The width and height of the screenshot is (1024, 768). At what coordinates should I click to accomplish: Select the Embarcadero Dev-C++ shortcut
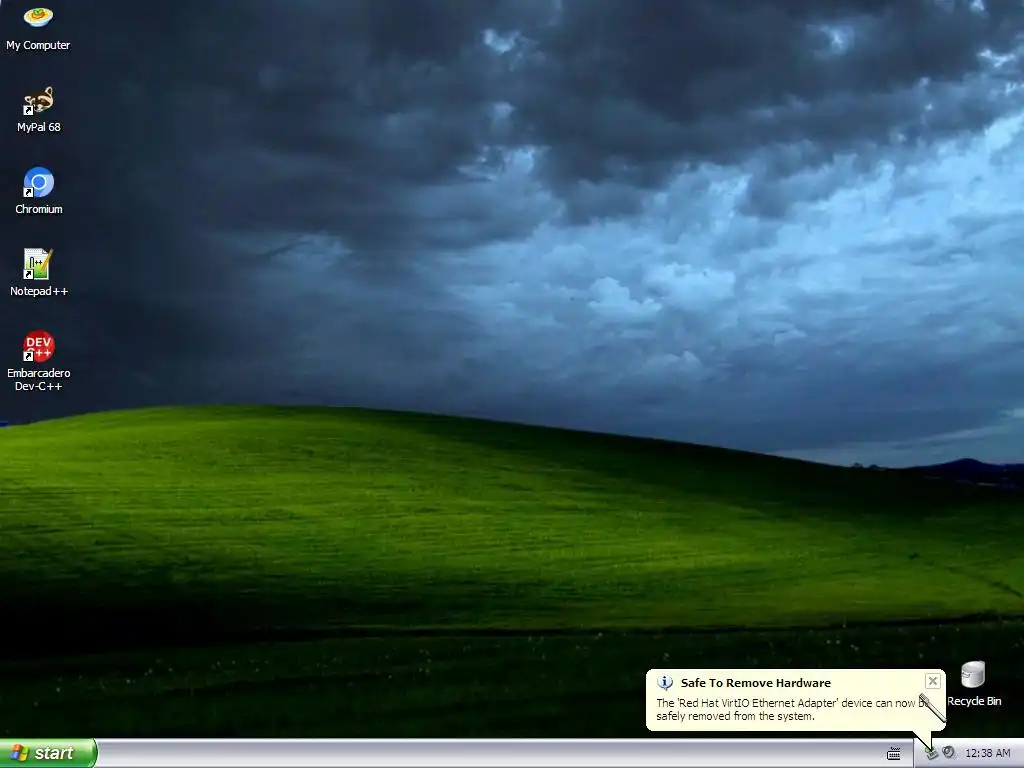click(39, 361)
